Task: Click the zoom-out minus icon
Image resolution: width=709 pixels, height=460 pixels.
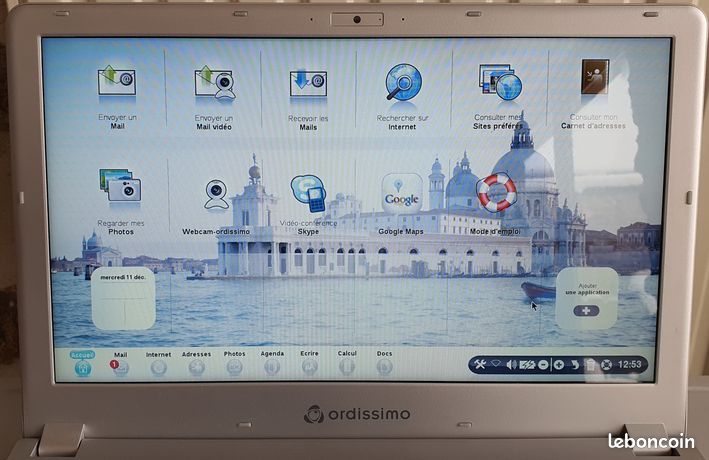Action: (543, 365)
